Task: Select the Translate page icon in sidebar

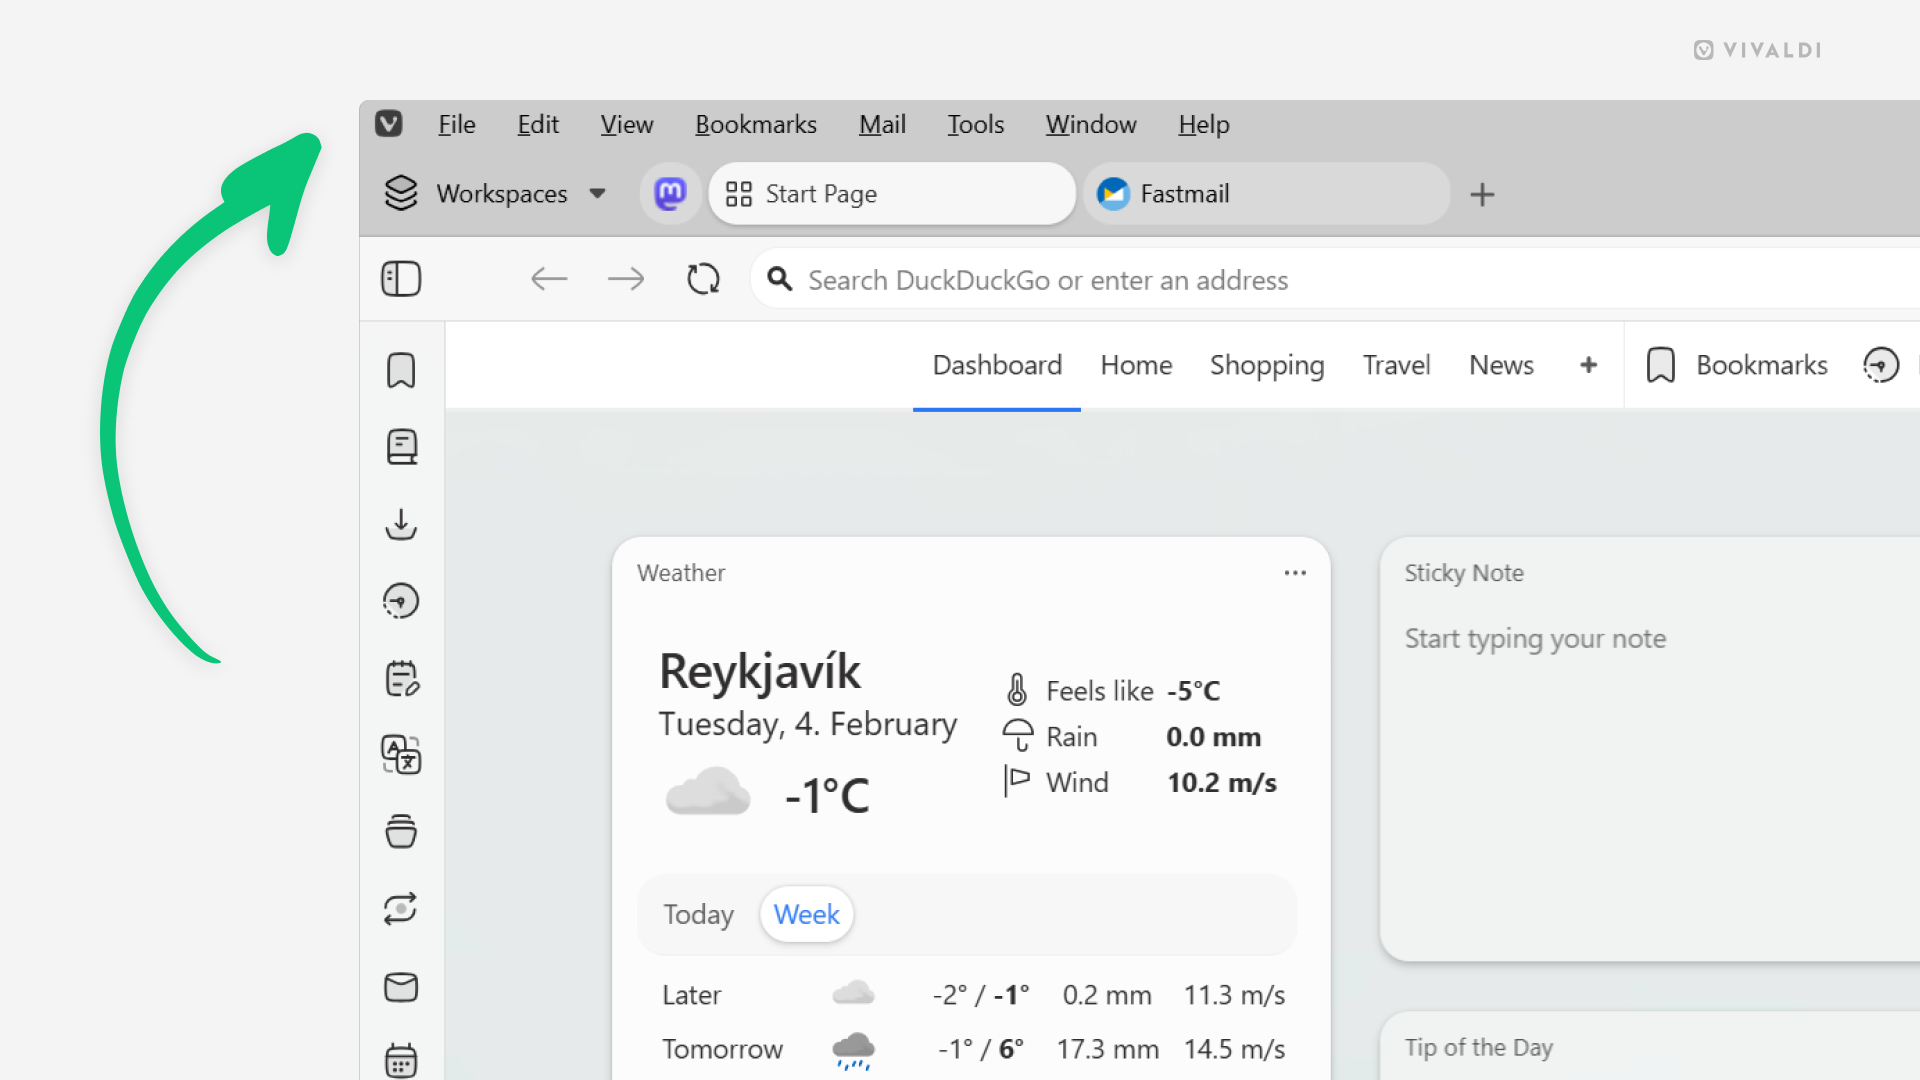Action: 400,756
